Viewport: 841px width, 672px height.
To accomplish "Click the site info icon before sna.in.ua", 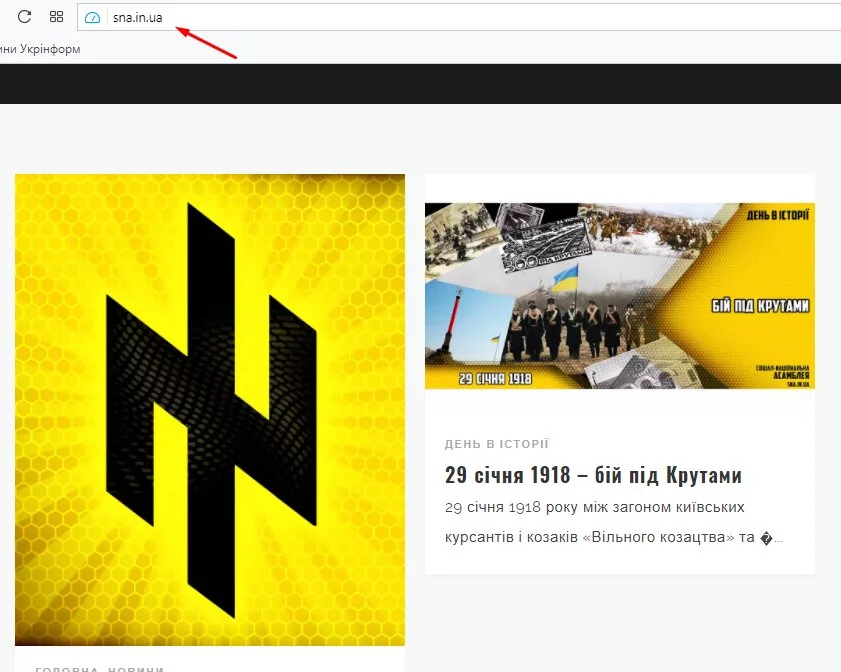I will (93, 18).
